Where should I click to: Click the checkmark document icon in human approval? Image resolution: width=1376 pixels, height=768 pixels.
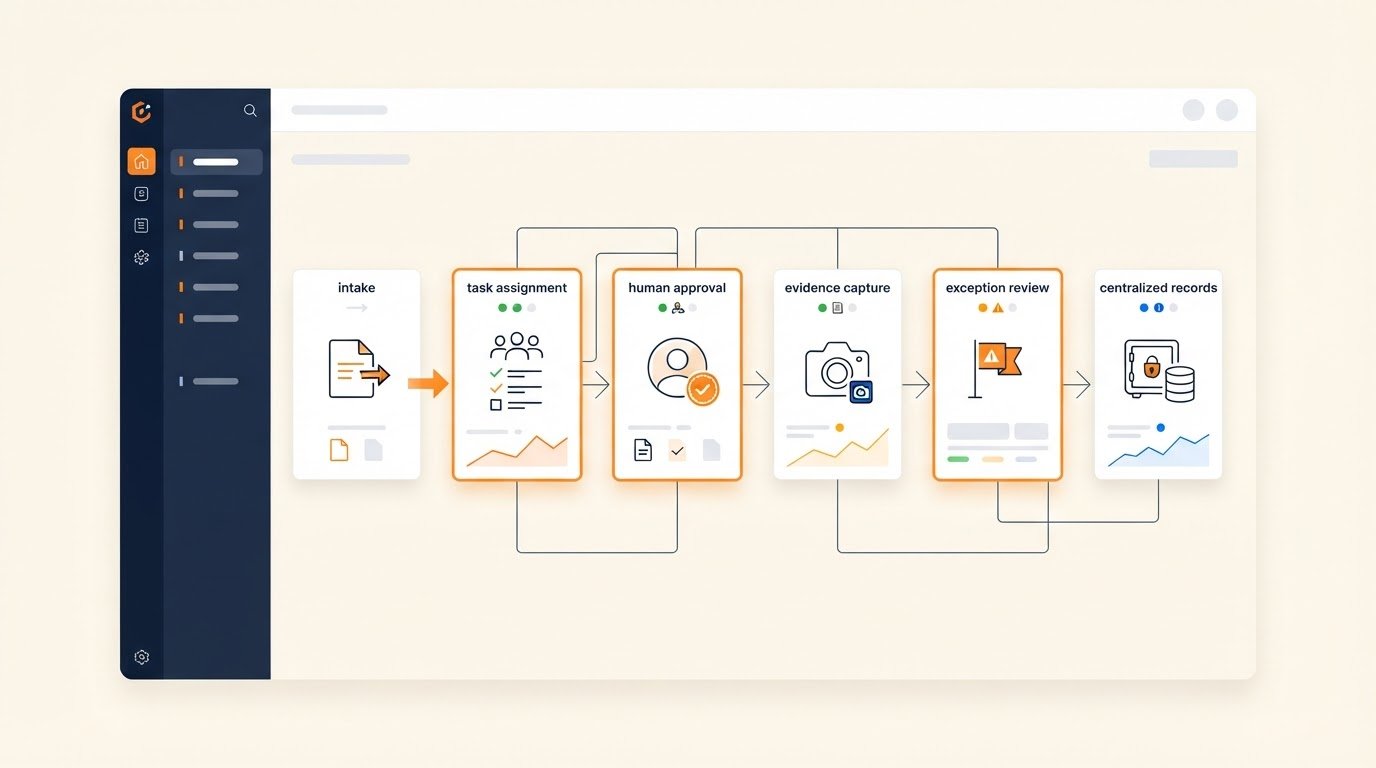coord(677,450)
